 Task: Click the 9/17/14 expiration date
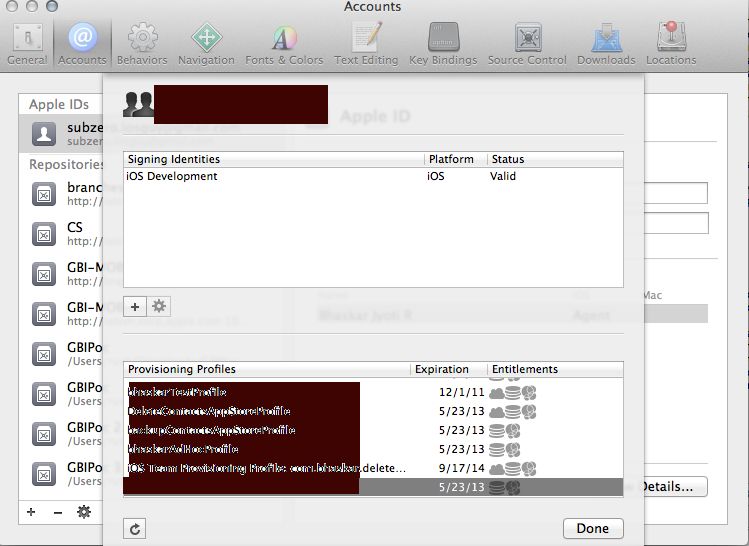tap(461, 469)
